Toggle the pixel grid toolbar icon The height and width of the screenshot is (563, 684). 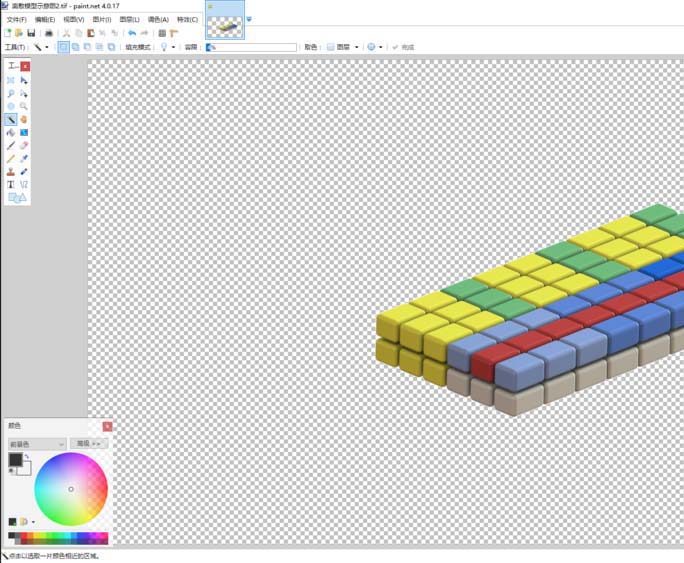[x=162, y=33]
